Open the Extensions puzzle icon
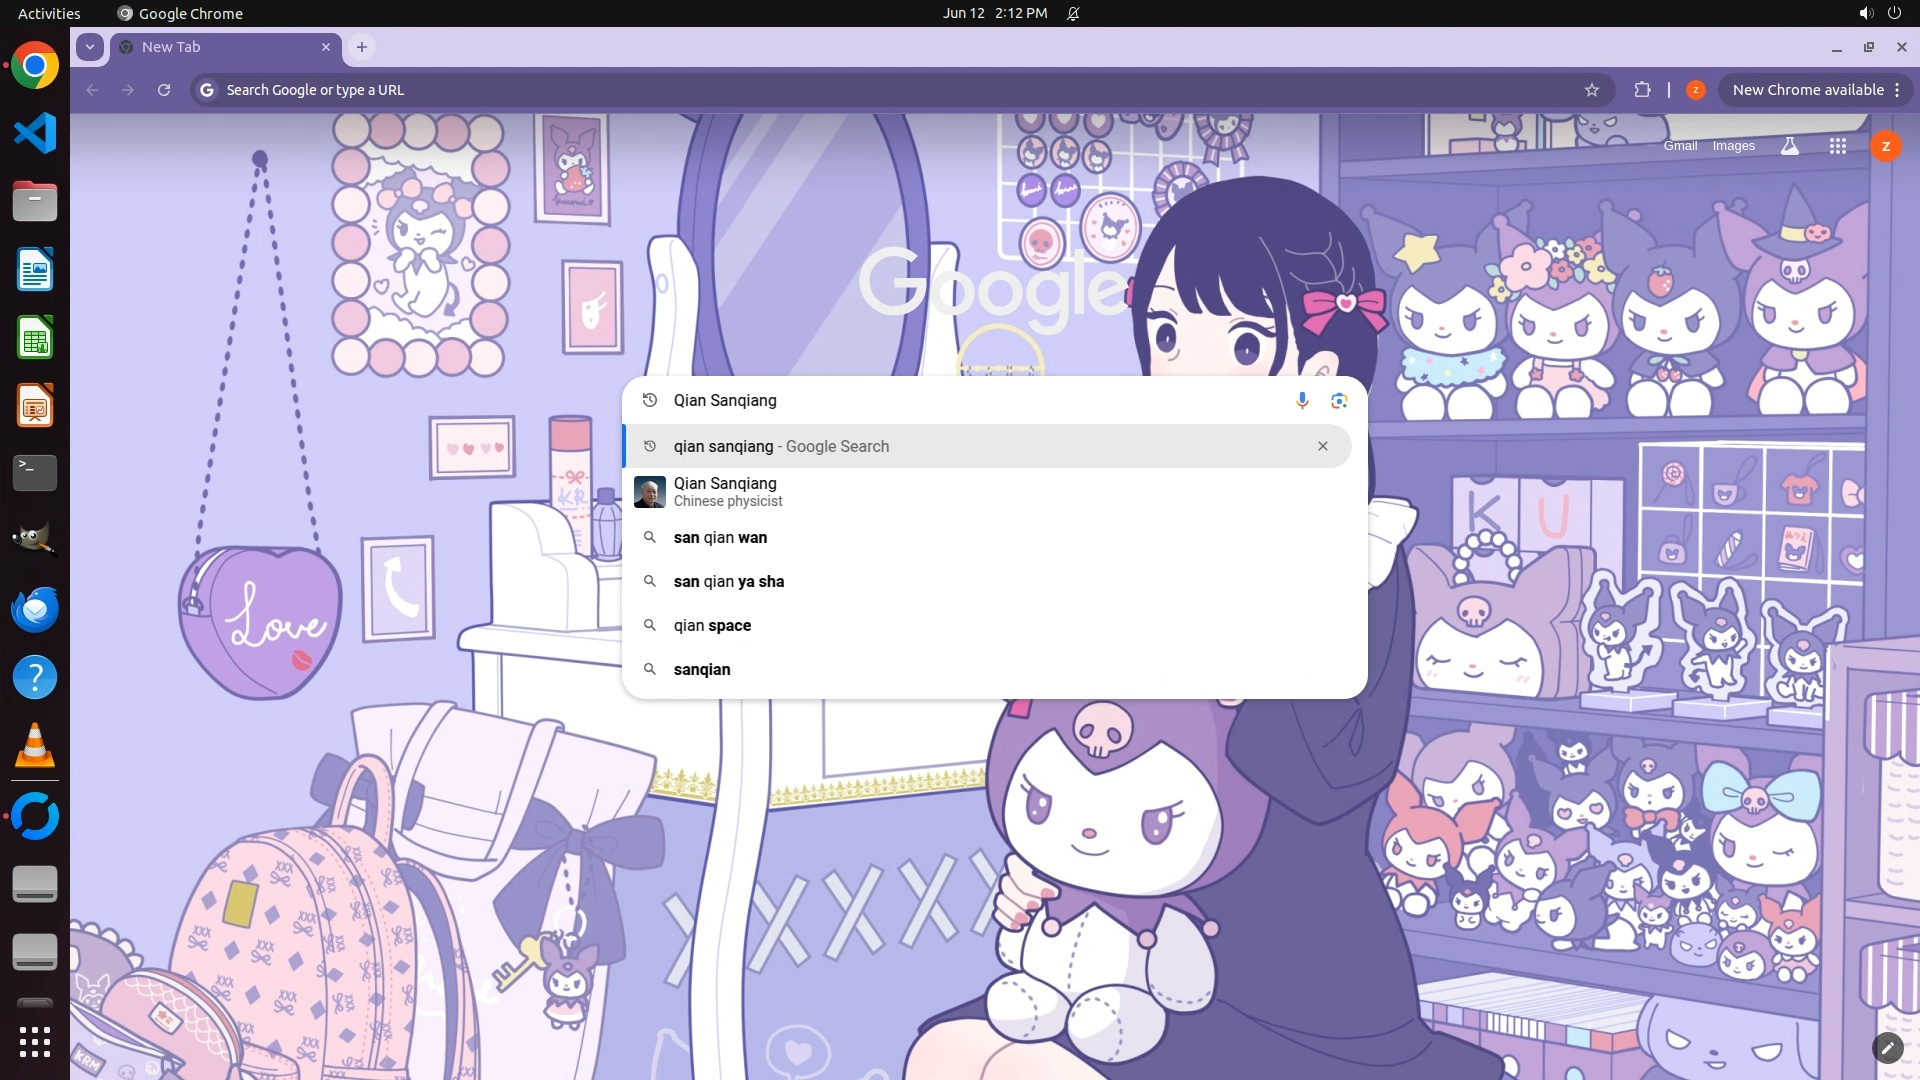Image resolution: width=1920 pixels, height=1080 pixels. coord(1642,90)
